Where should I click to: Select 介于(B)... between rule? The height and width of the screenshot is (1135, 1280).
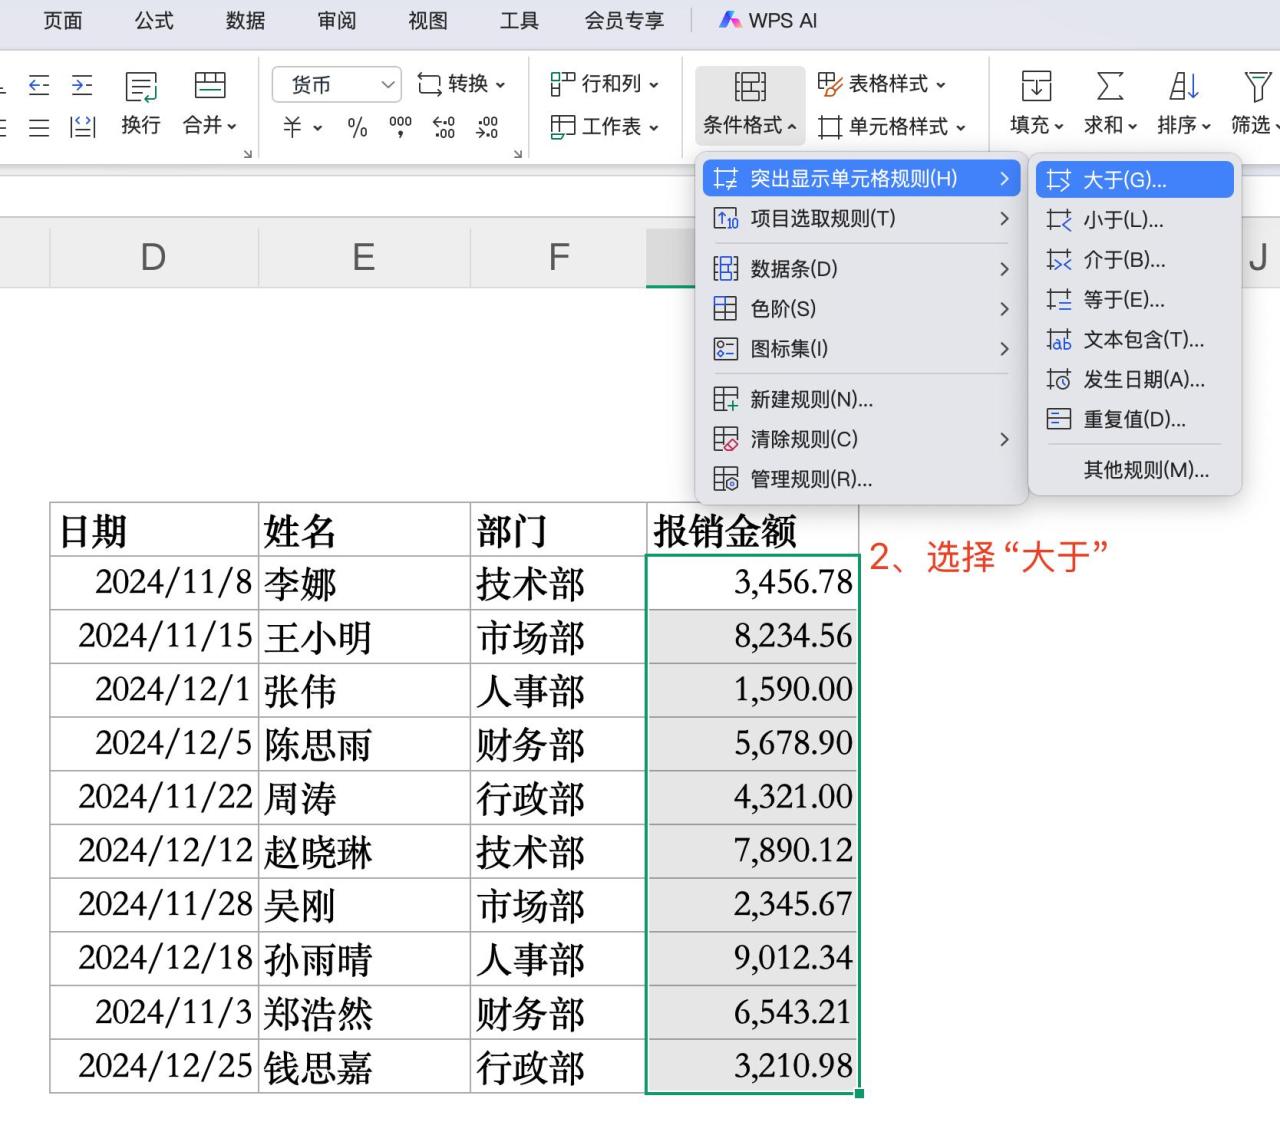click(1134, 260)
